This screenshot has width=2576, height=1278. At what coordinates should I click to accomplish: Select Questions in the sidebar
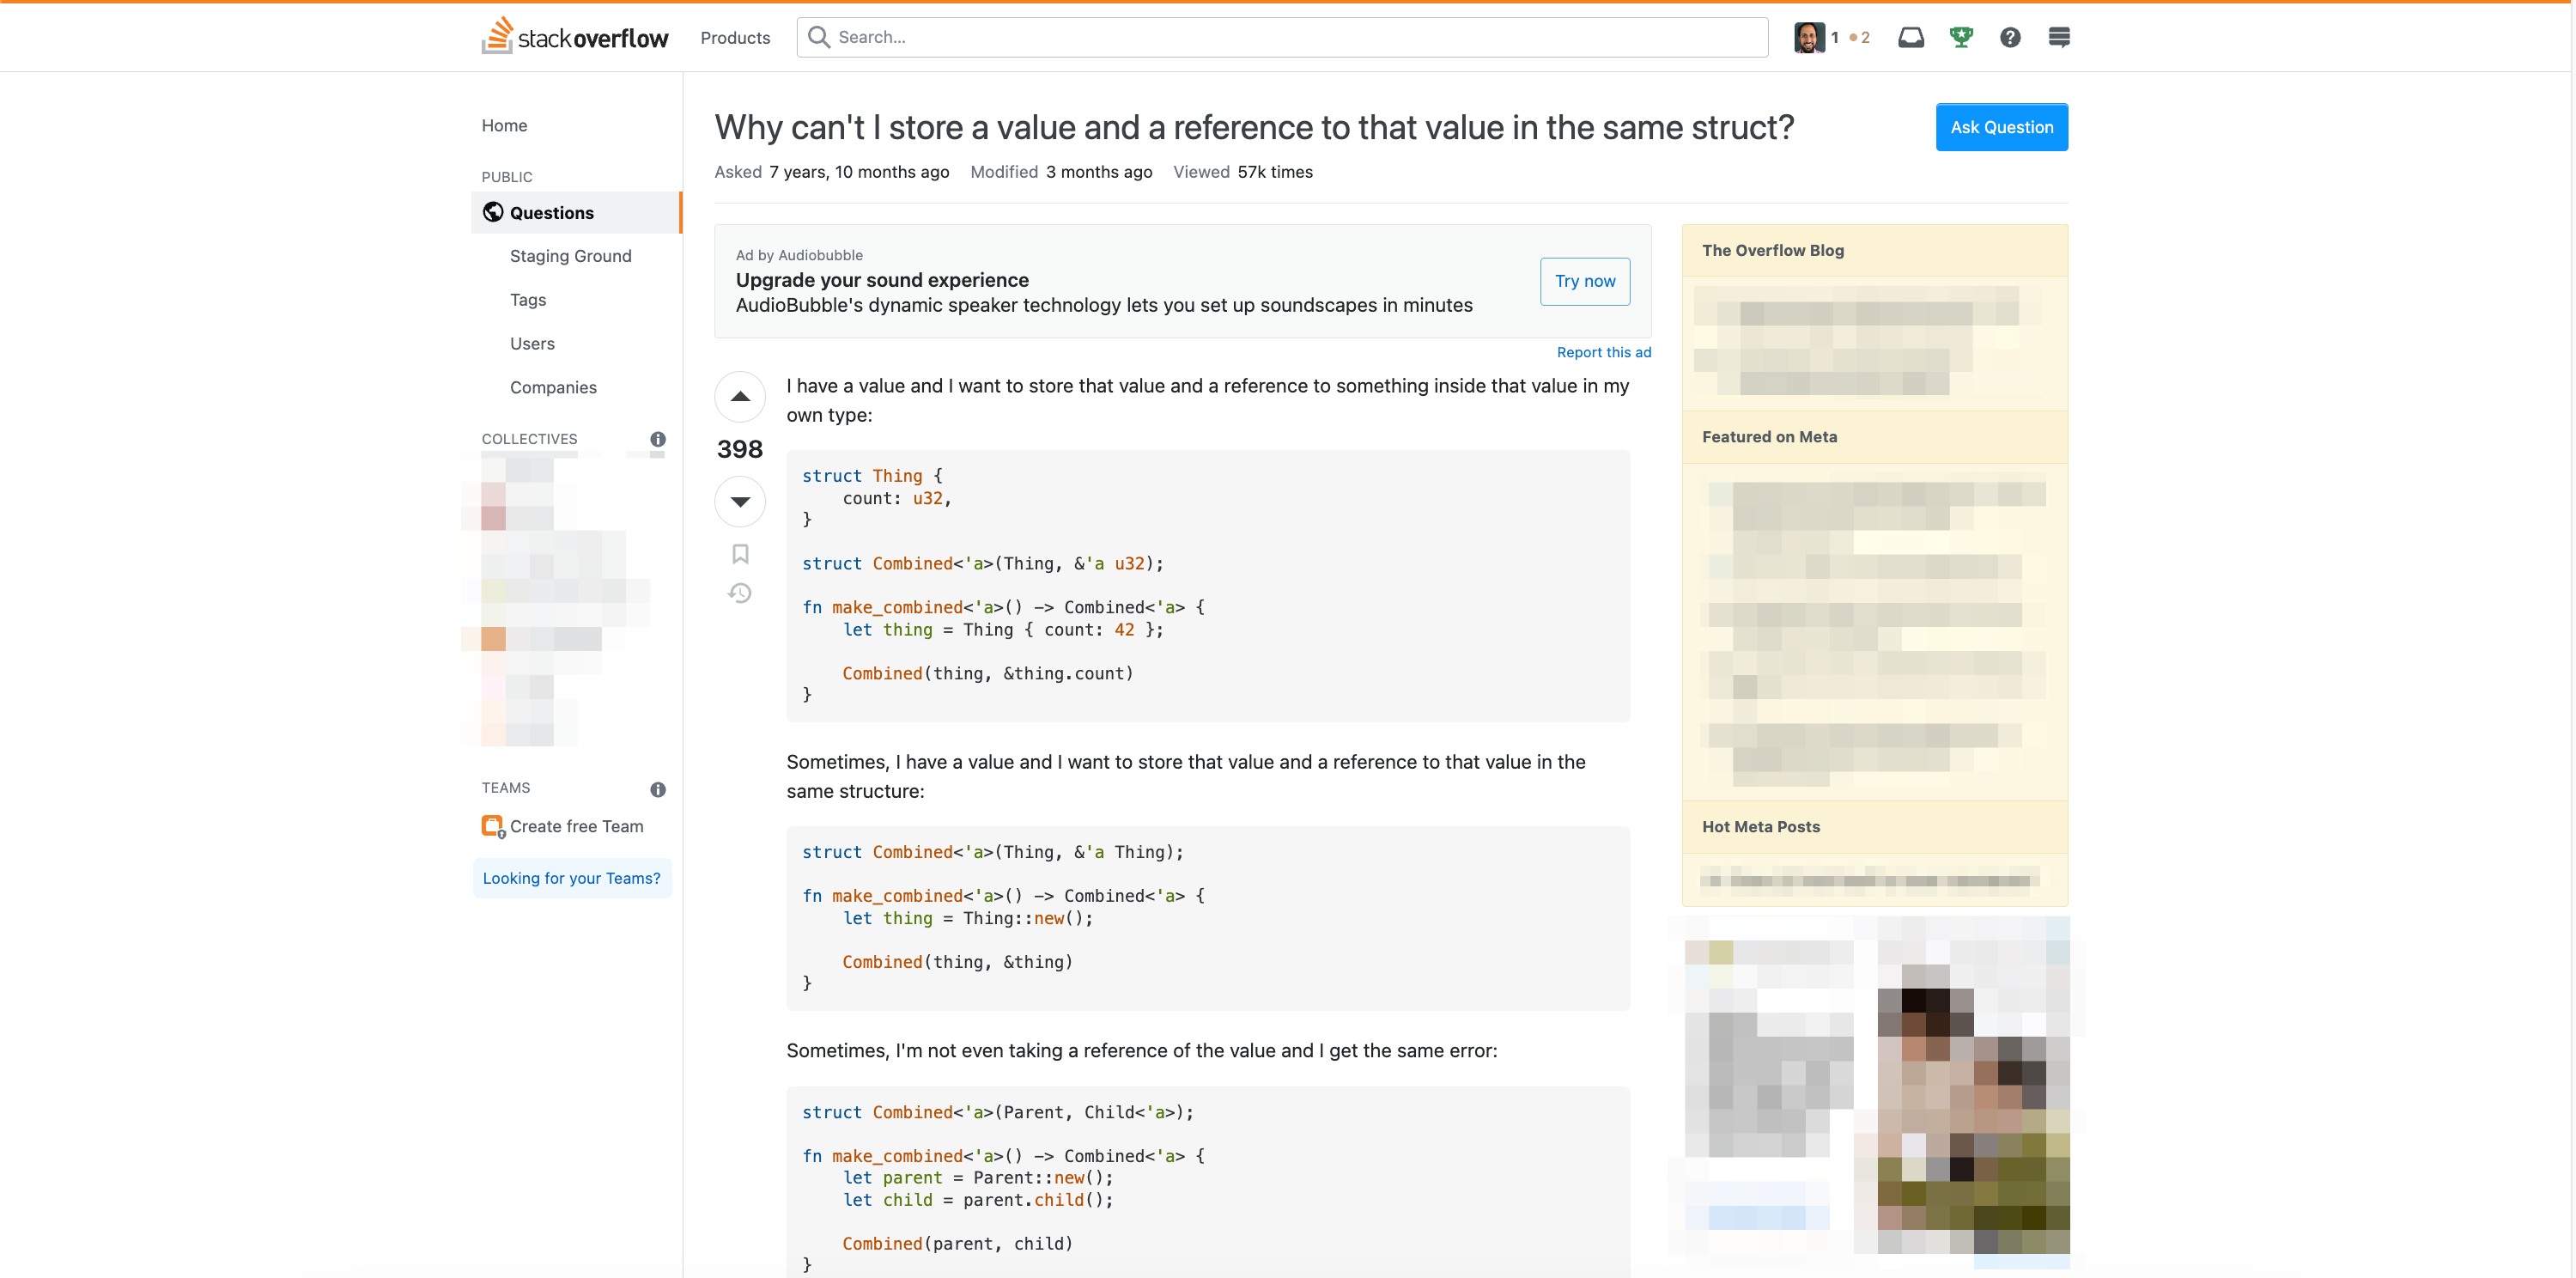pos(576,212)
